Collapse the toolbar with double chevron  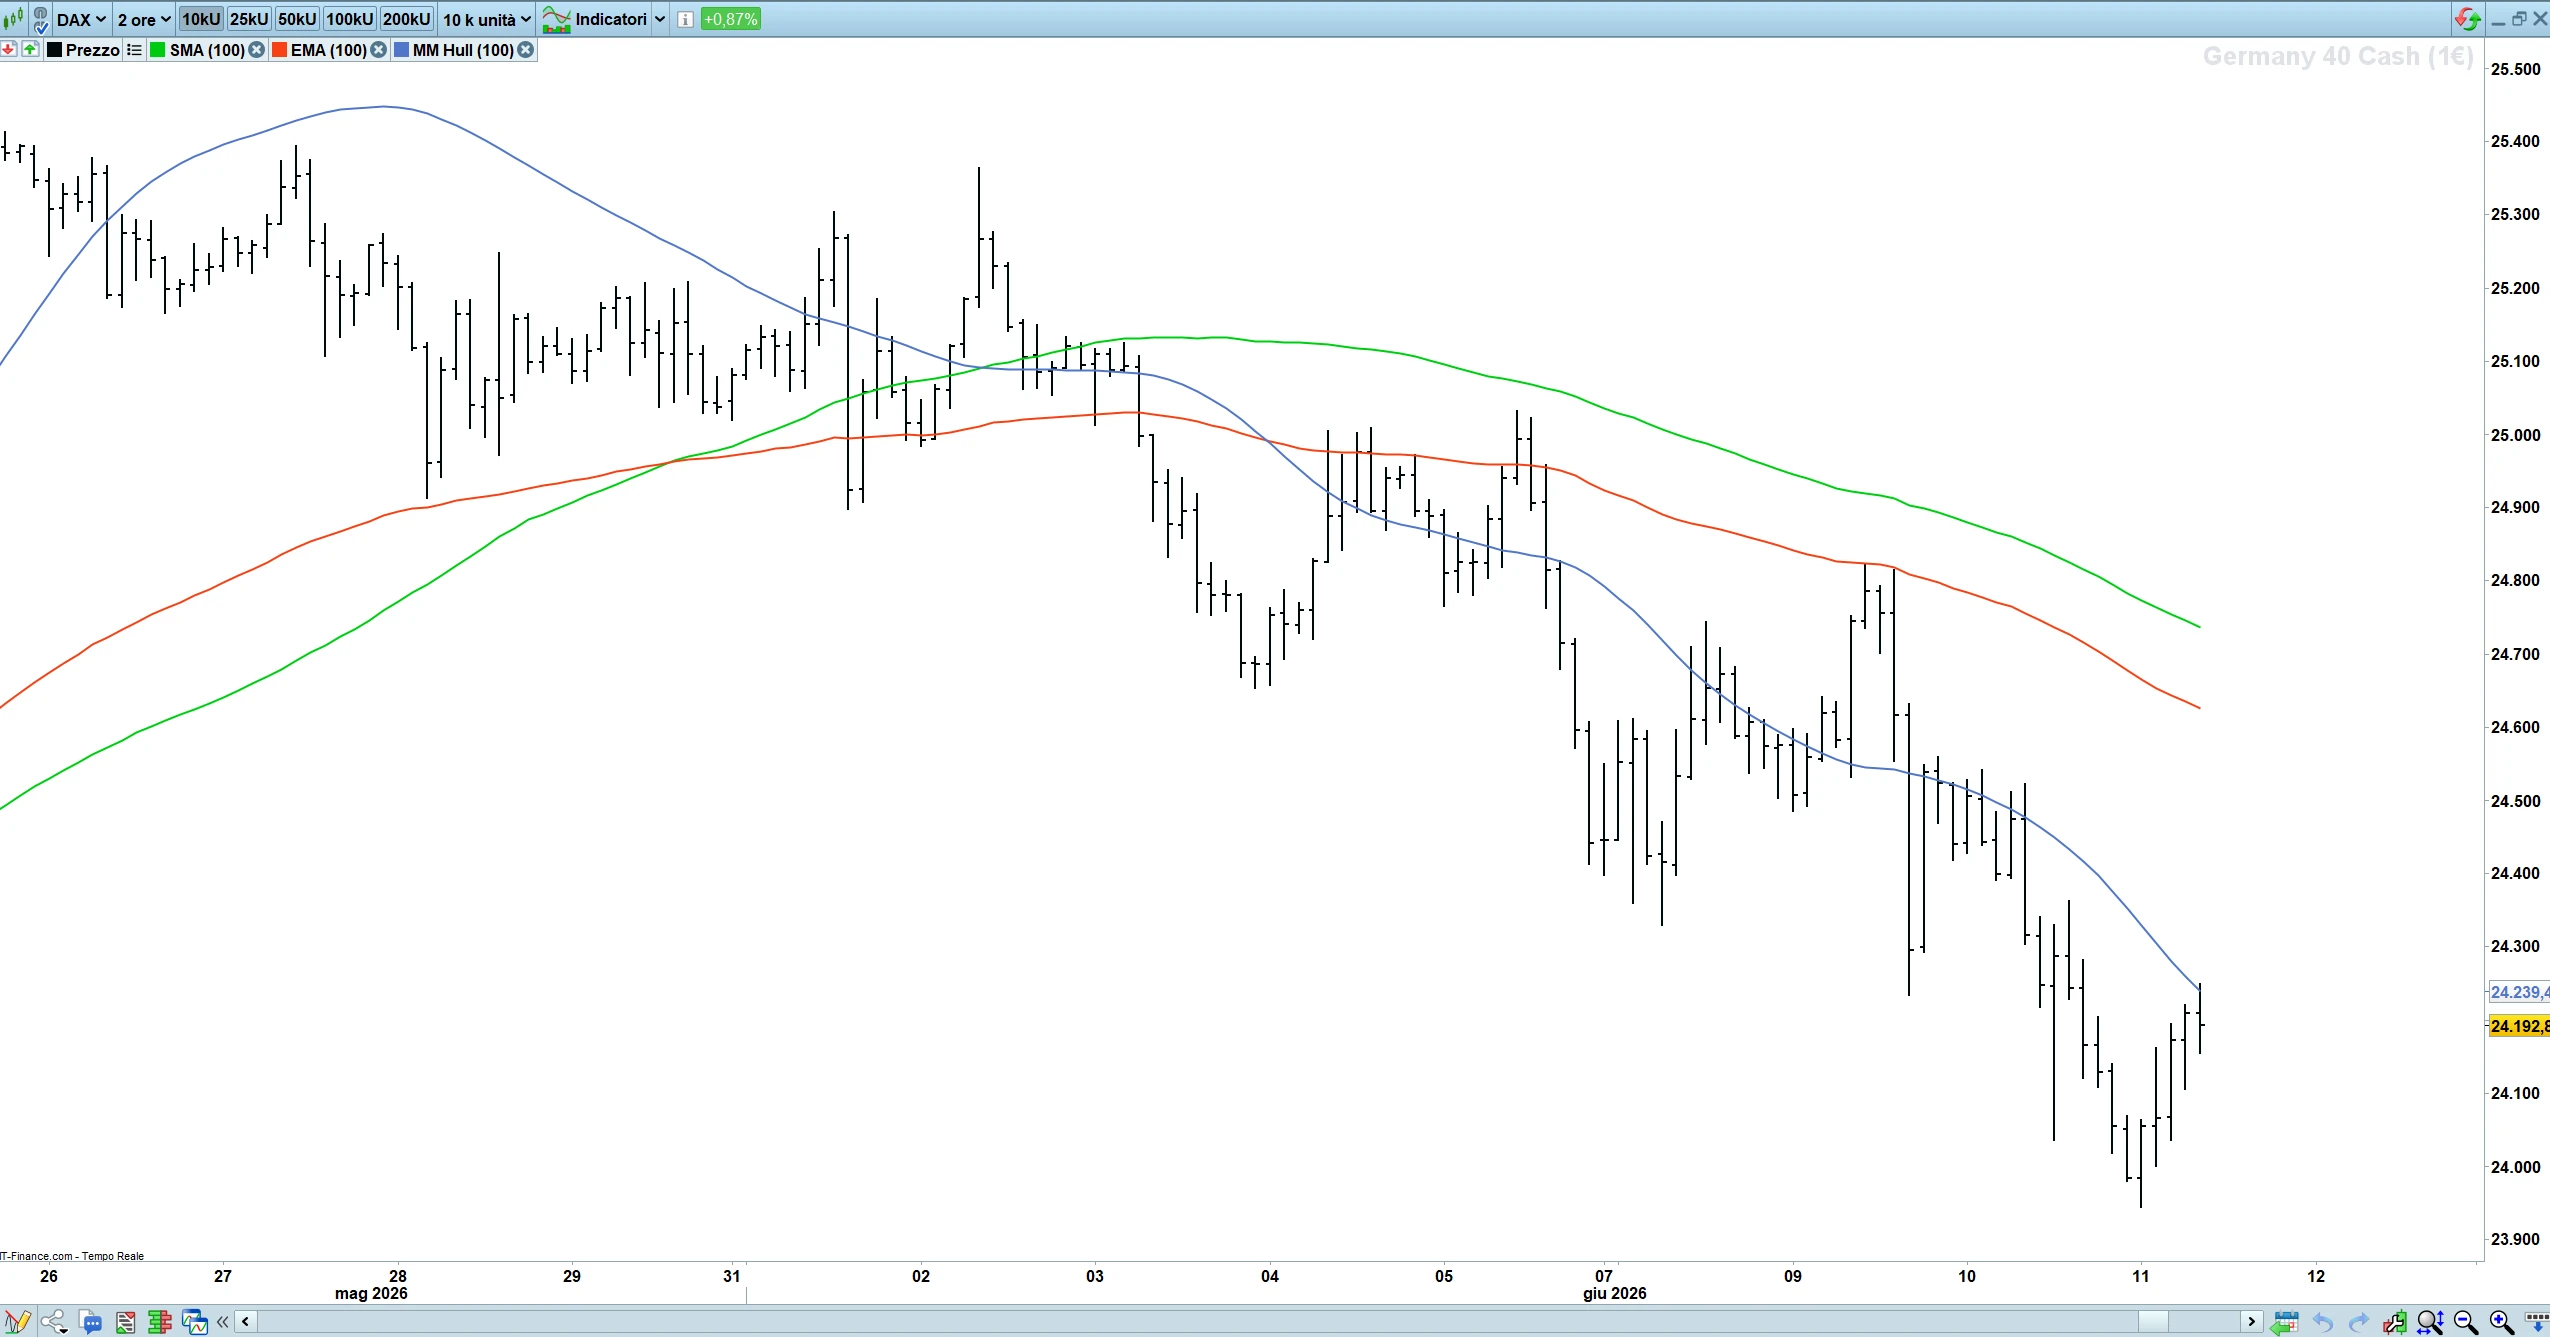pyautogui.click(x=222, y=1322)
